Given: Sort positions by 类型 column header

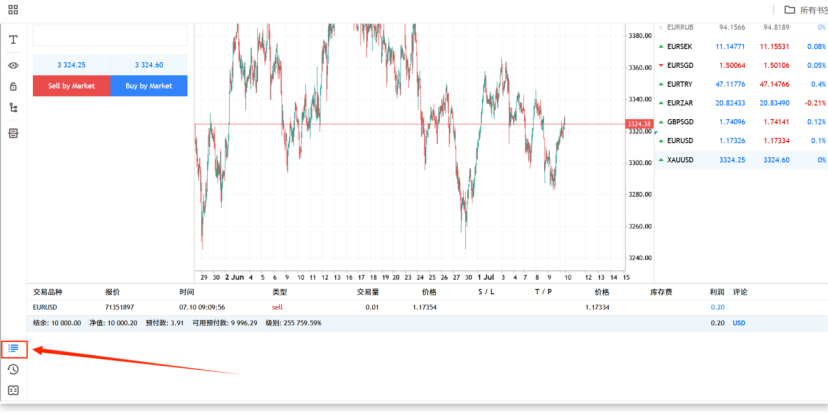Looking at the screenshot, I should pos(279,292).
